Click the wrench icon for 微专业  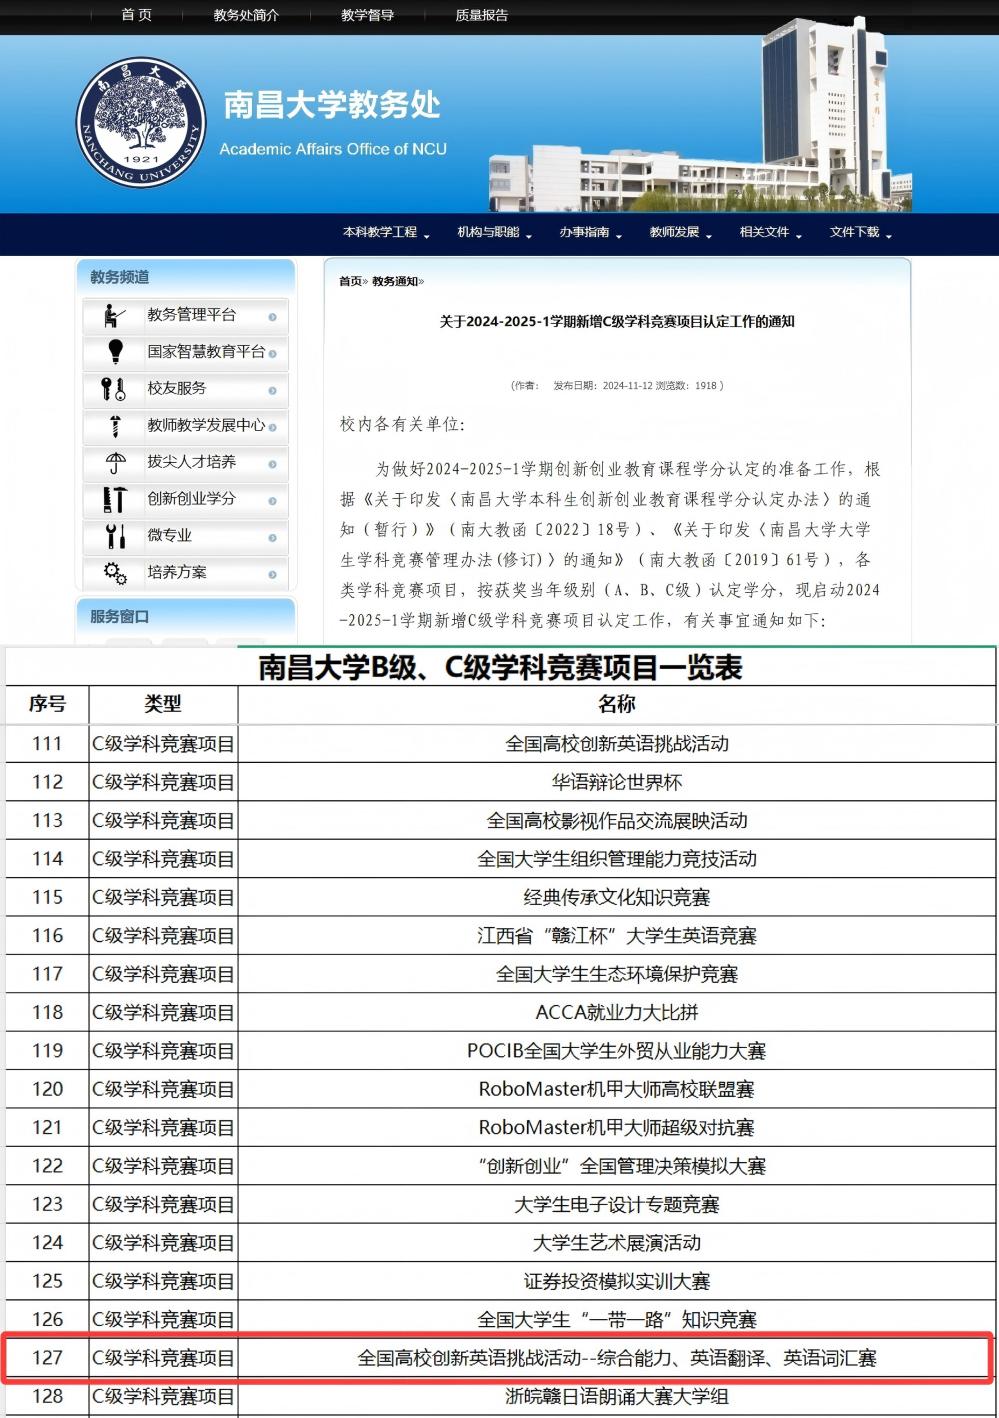(x=115, y=536)
